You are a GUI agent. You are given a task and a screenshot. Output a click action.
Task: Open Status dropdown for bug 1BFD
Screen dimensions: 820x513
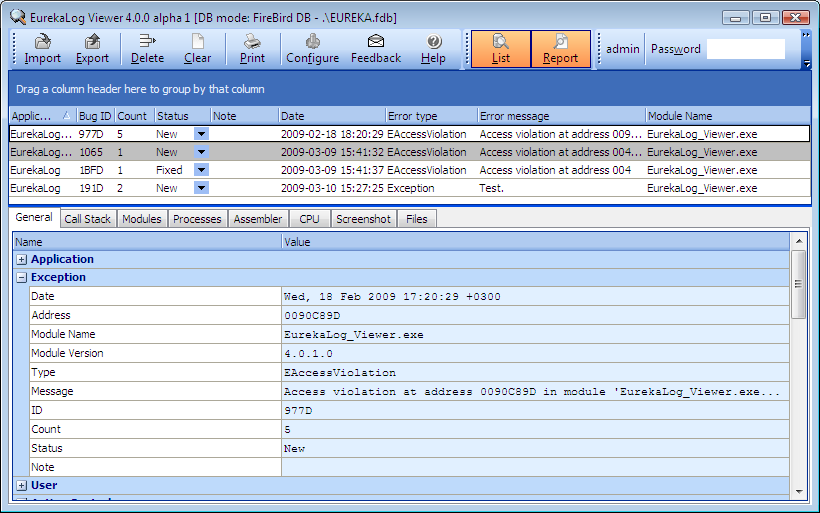tap(201, 170)
